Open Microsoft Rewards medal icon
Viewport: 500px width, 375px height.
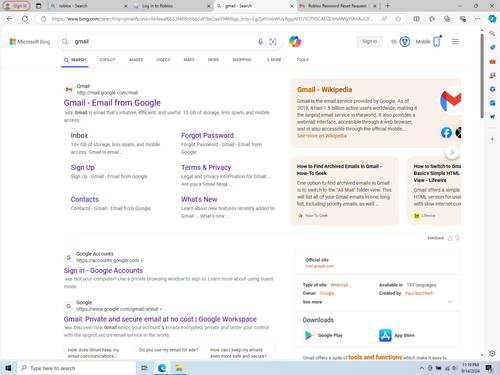click(x=405, y=42)
